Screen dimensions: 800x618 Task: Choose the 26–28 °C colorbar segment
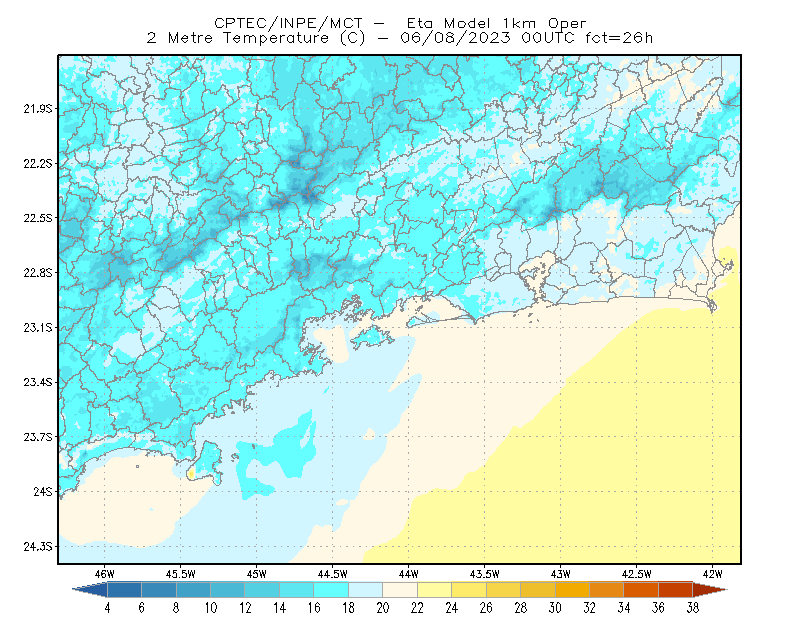click(503, 590)
